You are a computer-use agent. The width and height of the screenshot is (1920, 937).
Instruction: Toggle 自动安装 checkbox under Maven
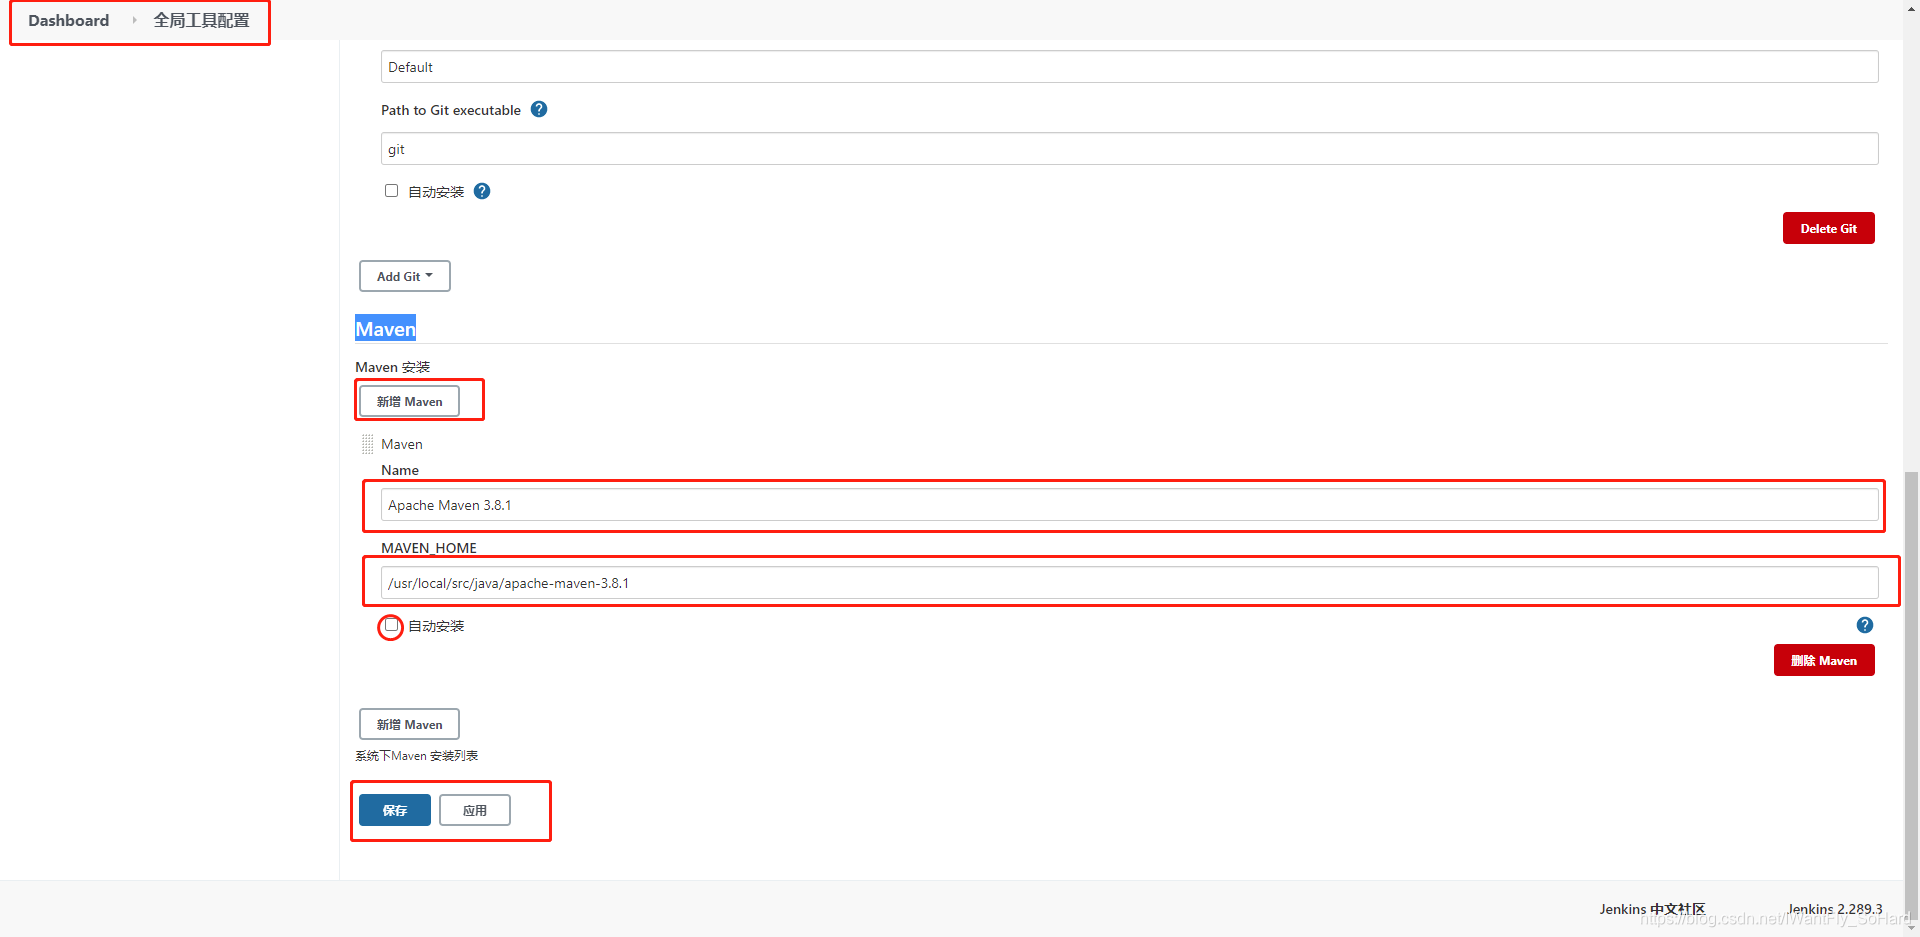coord(392,625)
